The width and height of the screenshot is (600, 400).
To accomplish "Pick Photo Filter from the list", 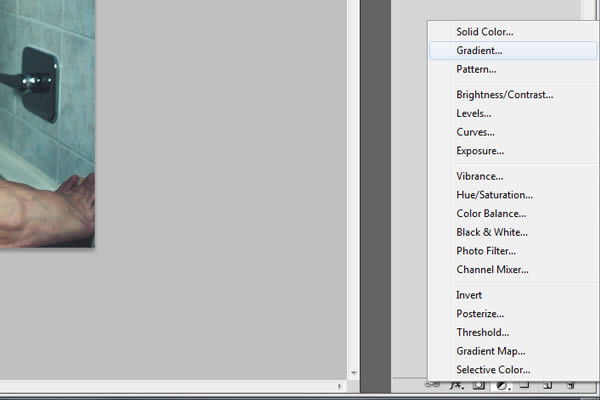I will click(487, 250).
